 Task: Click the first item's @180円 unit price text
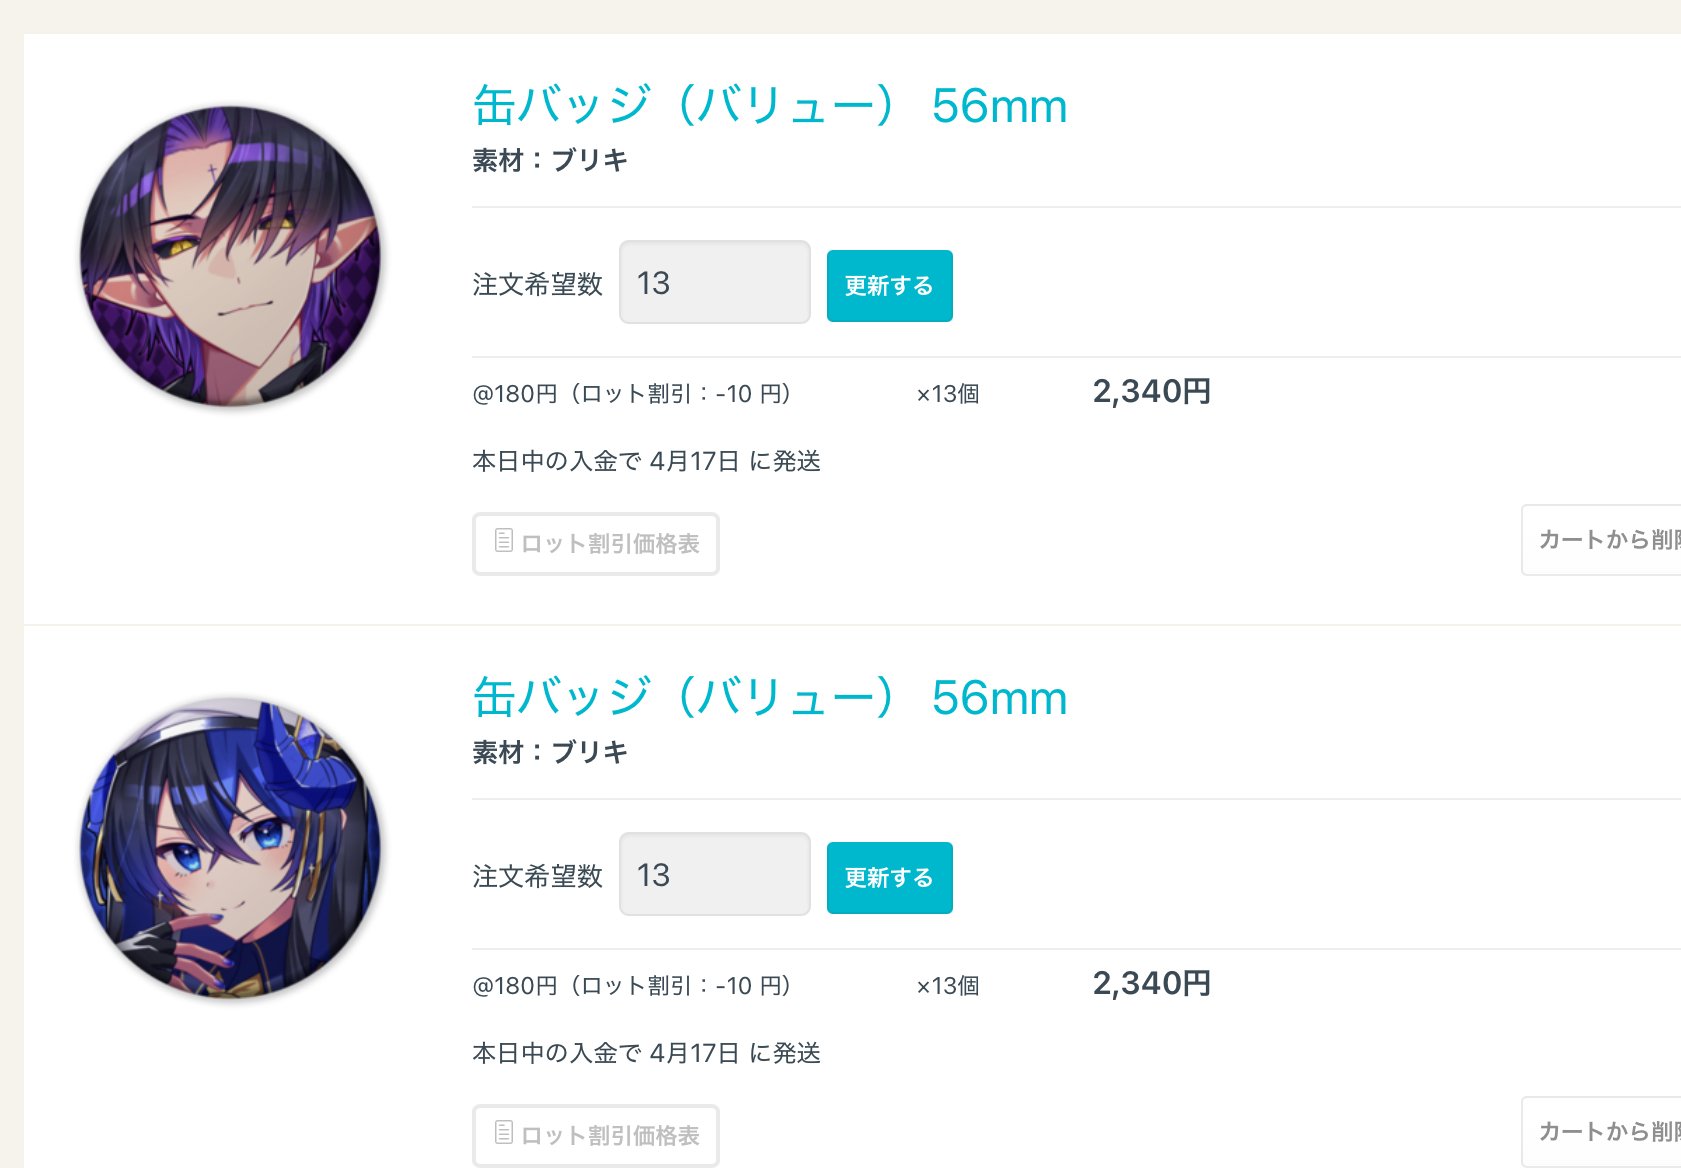click(x=515, y=394)
